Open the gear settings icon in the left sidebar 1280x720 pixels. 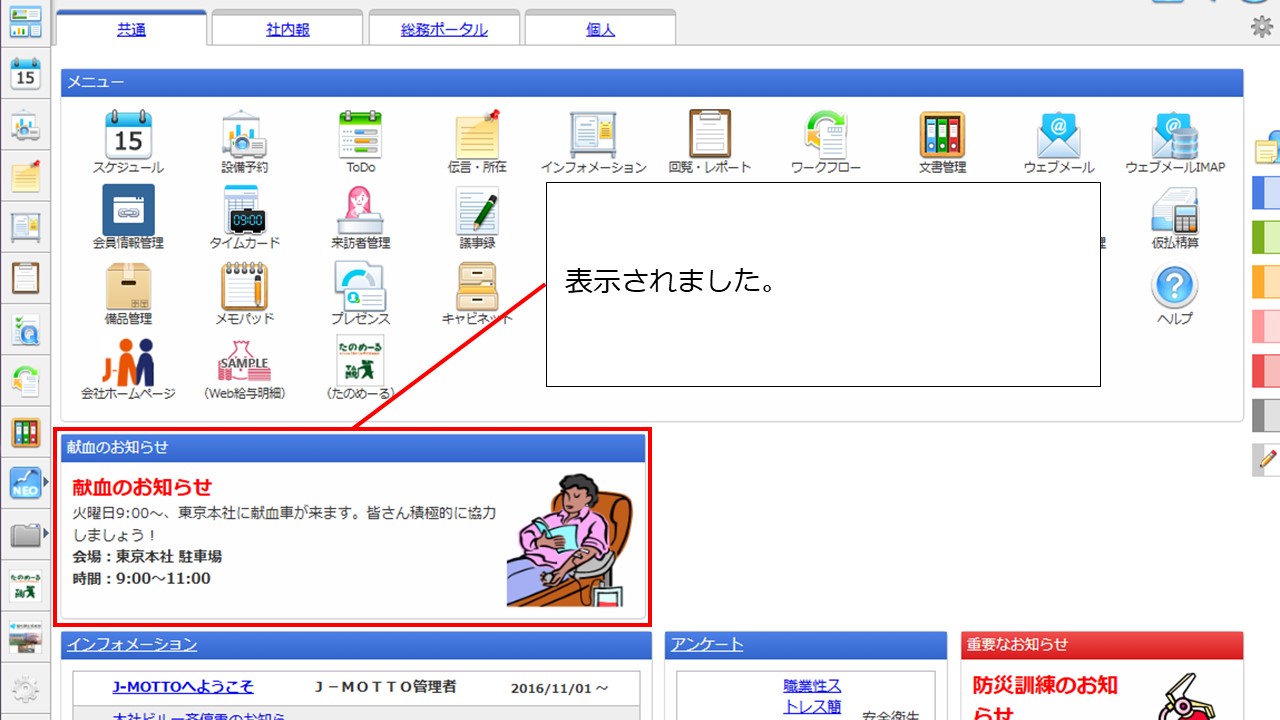(x=25, y=690)
